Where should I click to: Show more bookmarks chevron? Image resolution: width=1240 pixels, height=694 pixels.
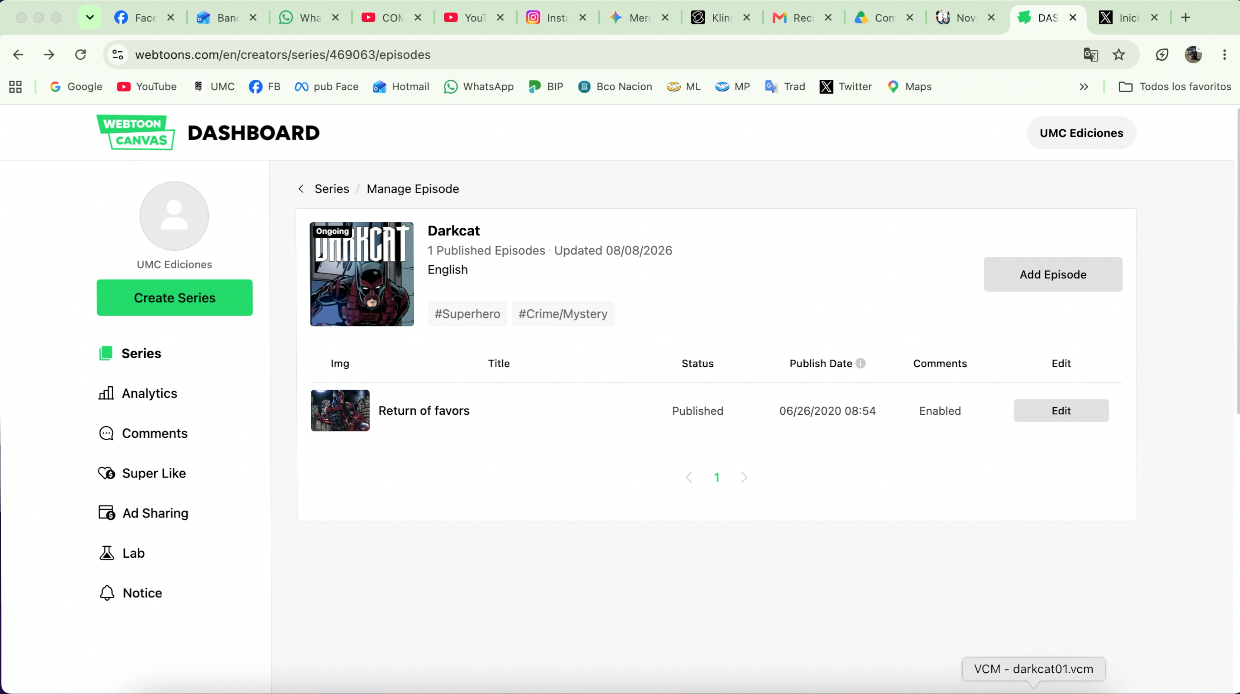coord(1084,87)
